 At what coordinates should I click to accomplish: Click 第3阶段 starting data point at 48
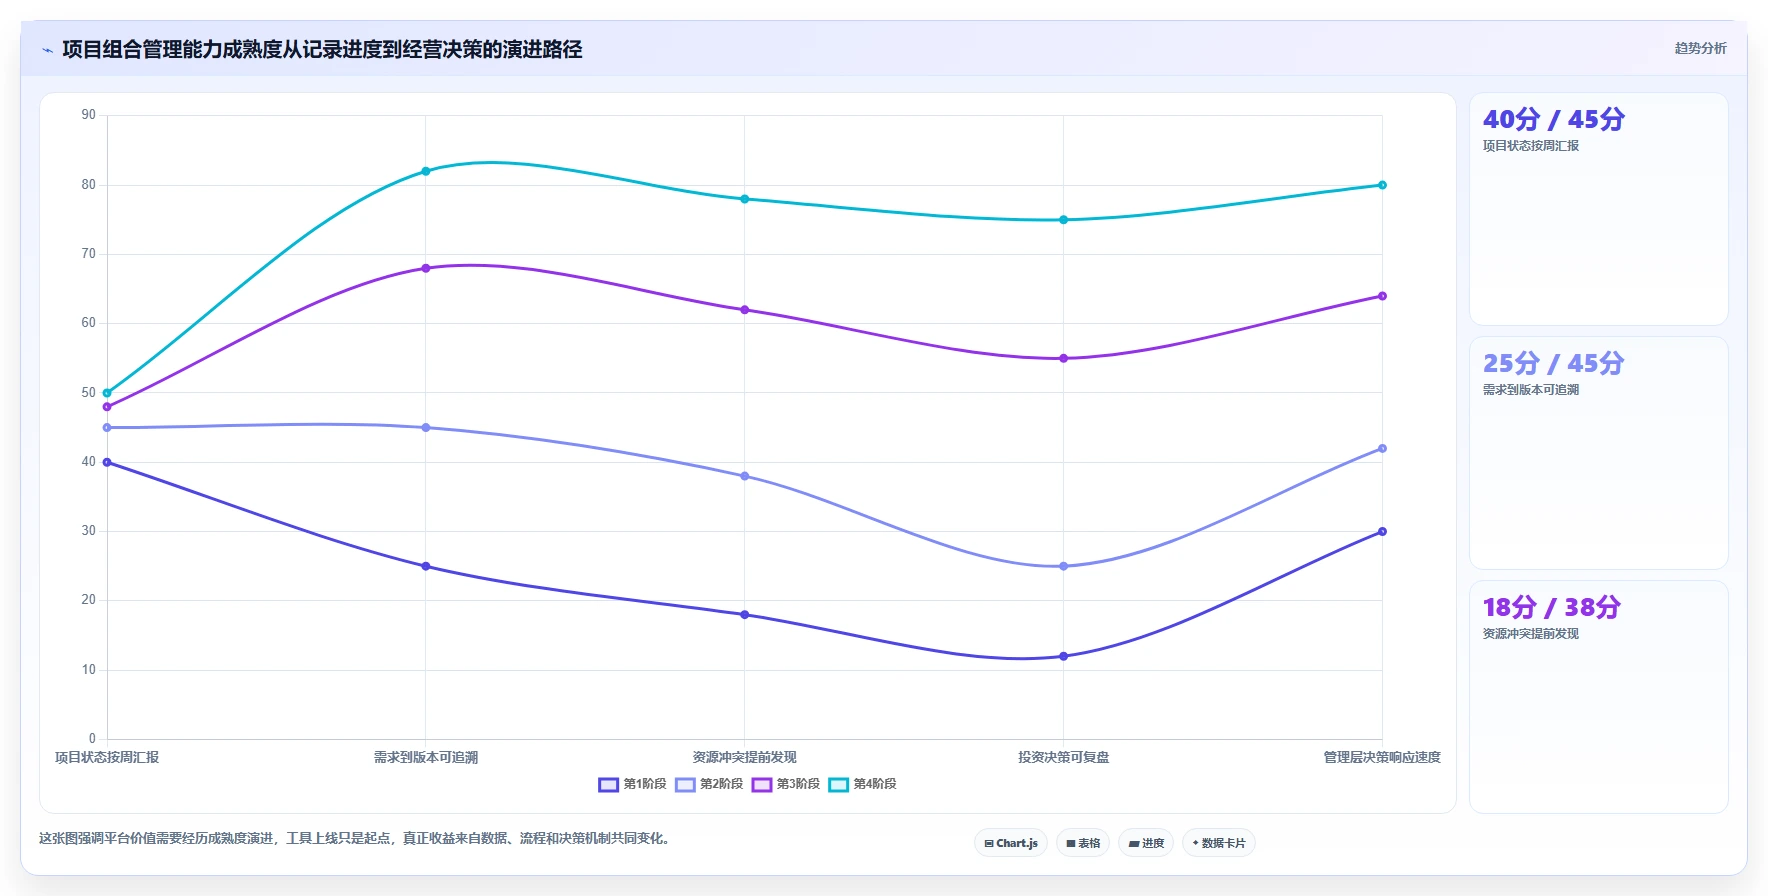click(x=107, y=407)
